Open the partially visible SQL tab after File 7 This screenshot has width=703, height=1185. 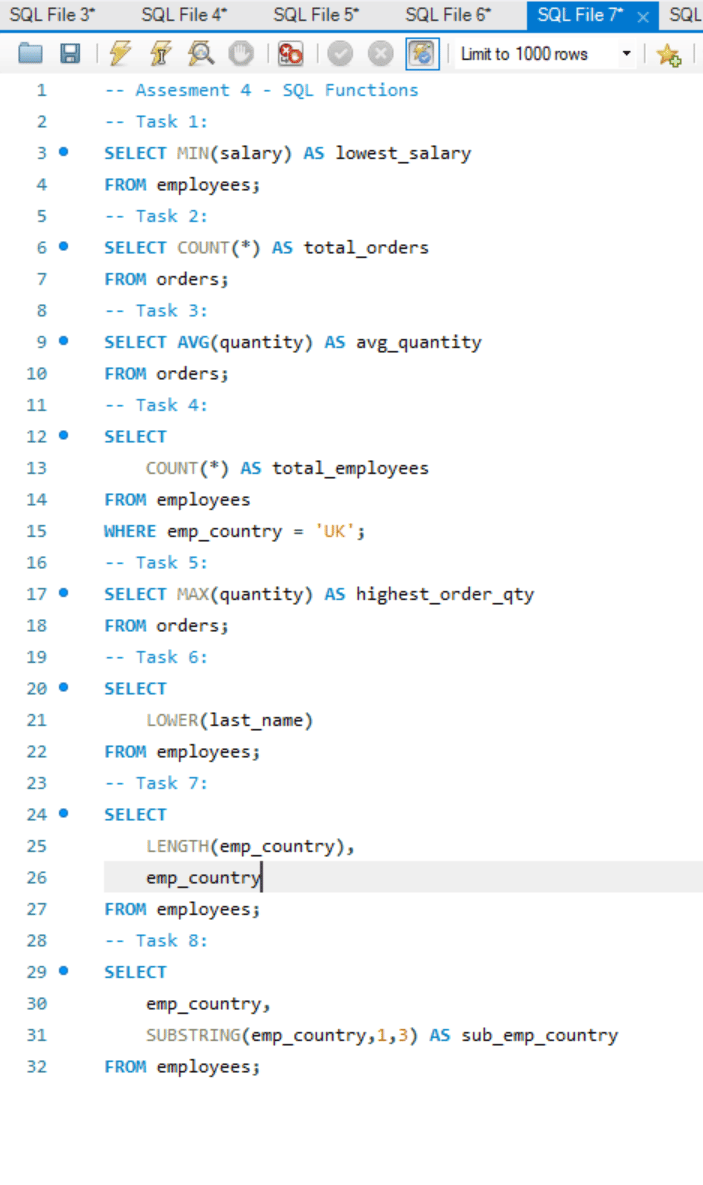(685, 14)
